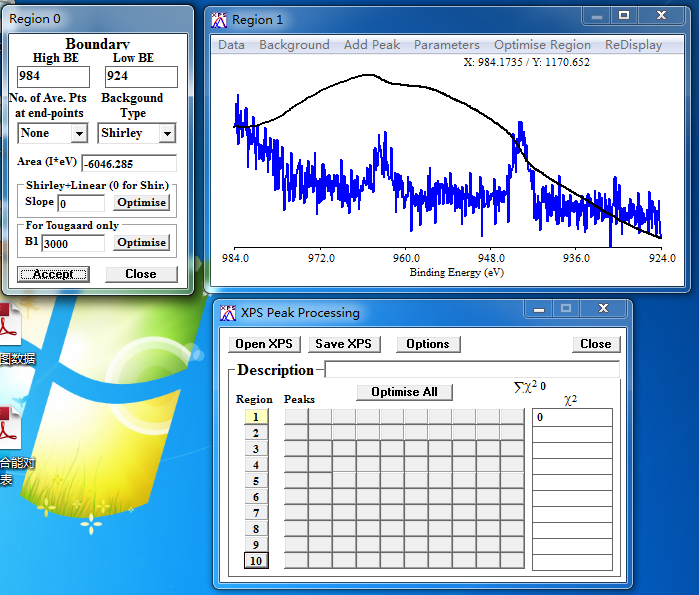Open the average points 'None' dropdown
The image size is (699, 595).
pos(79,134)
